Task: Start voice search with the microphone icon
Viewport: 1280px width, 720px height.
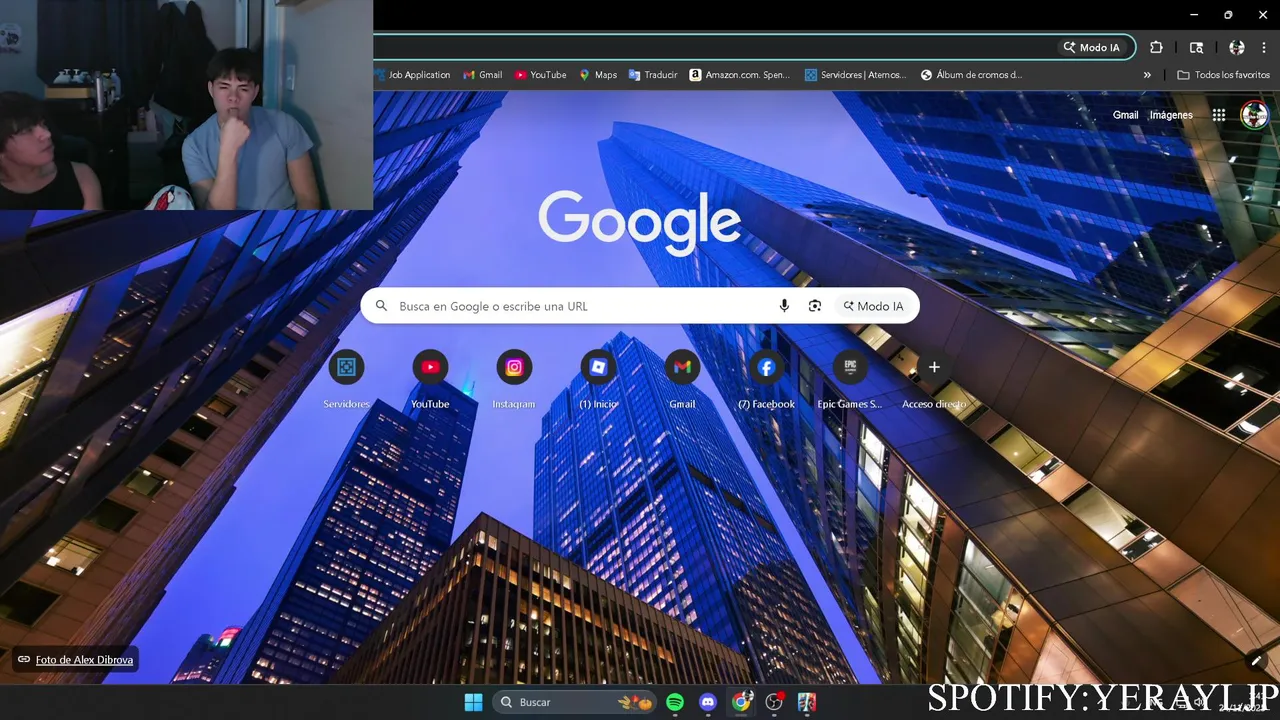Action: (x=784, y=306)
